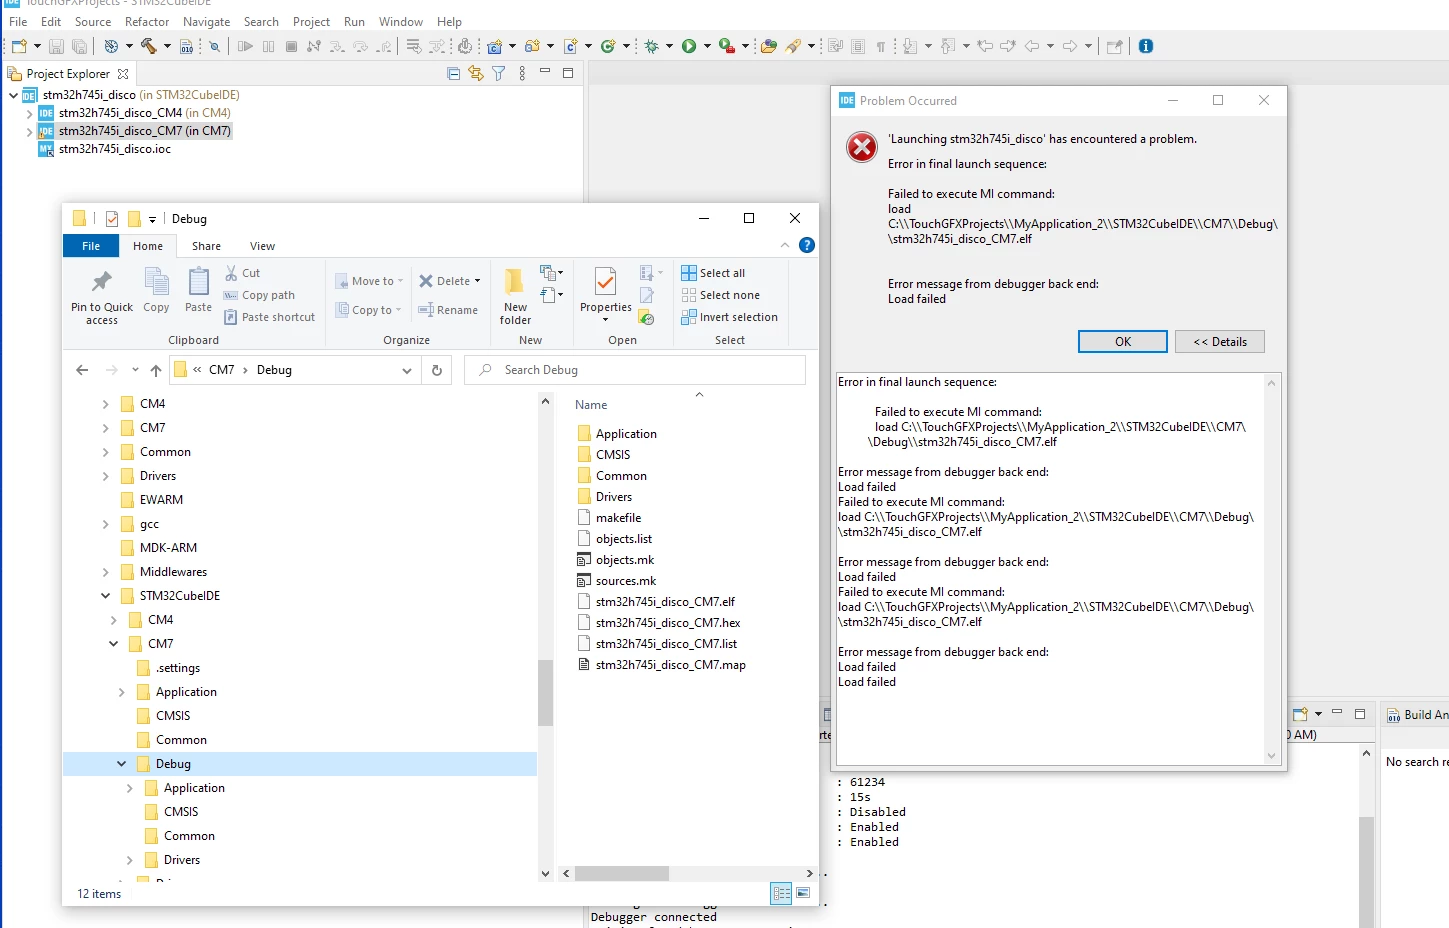Viewport: 1449px width, 928px height.
Task: Open the Navigate menu in IDE
Action: [207, 21]
